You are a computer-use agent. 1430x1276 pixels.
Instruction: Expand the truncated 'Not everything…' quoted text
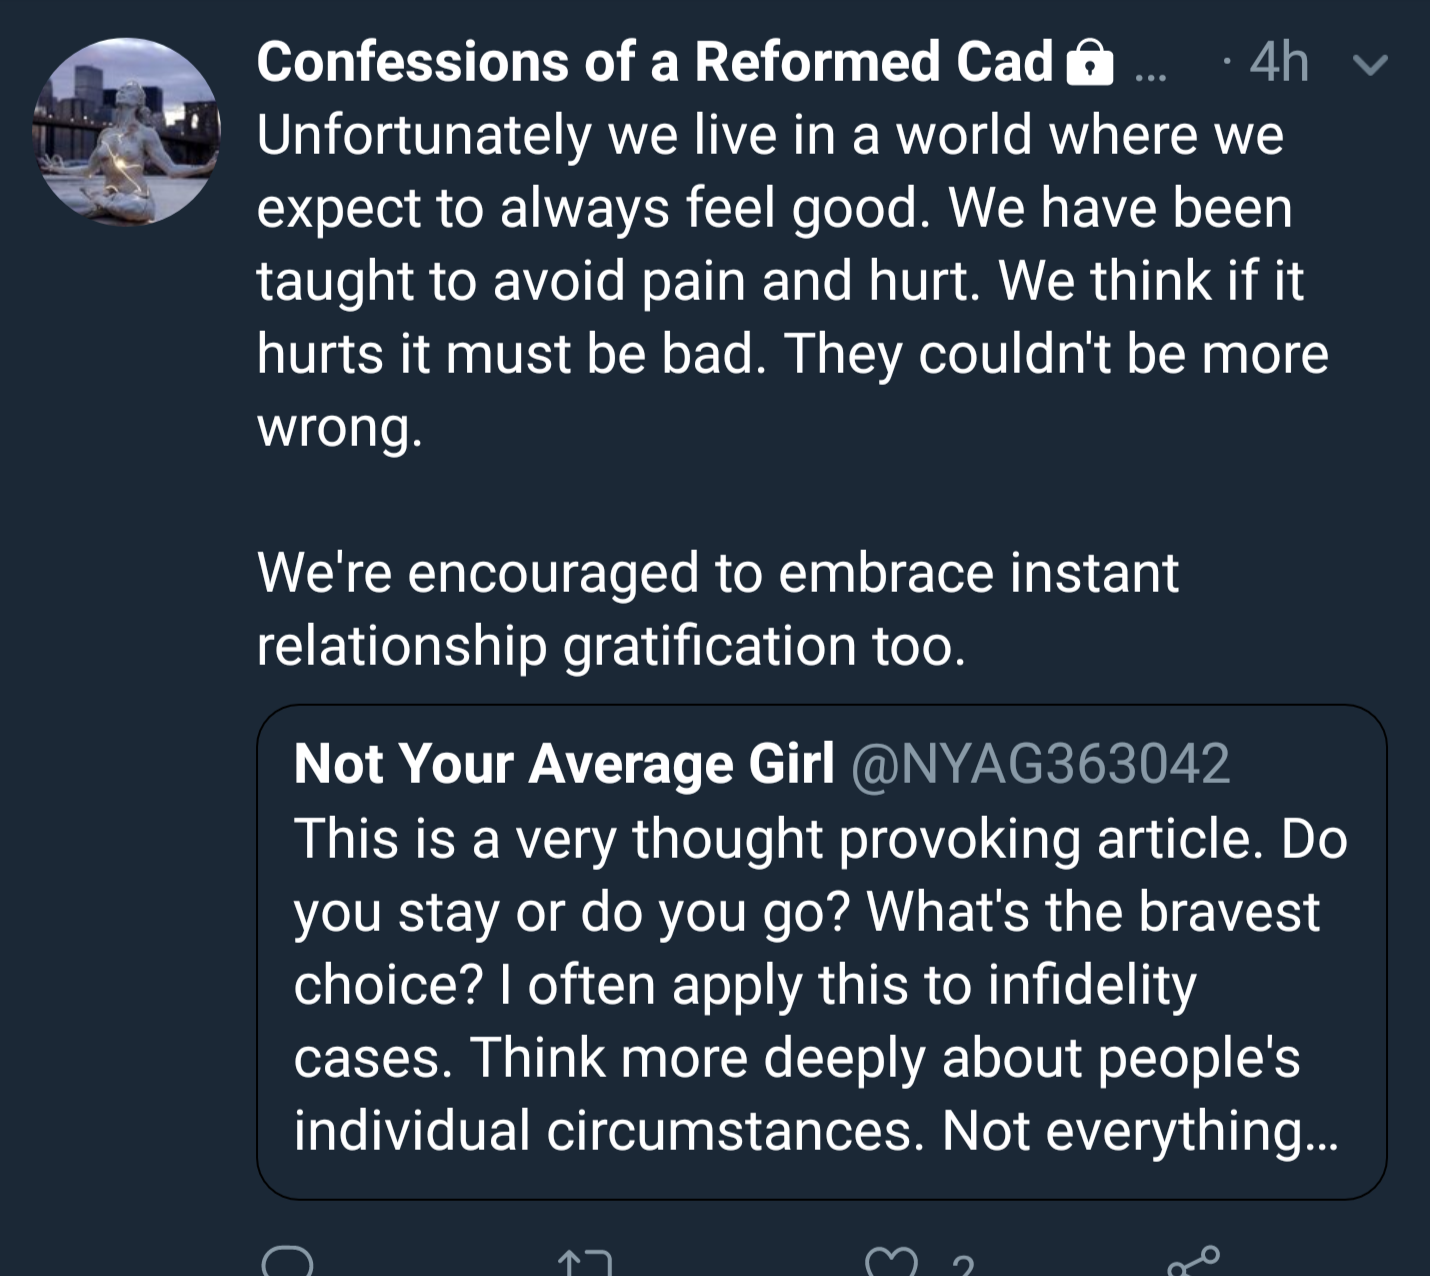click(x=1140, y=1131)
